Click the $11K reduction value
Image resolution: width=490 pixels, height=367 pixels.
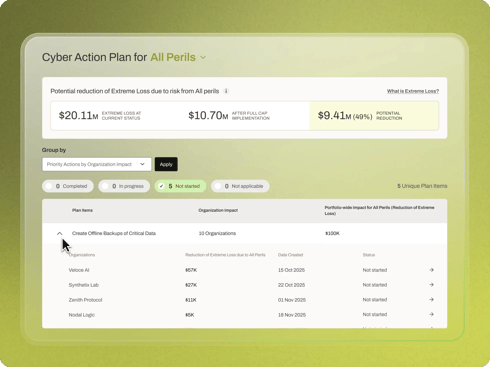coord(191,300)
